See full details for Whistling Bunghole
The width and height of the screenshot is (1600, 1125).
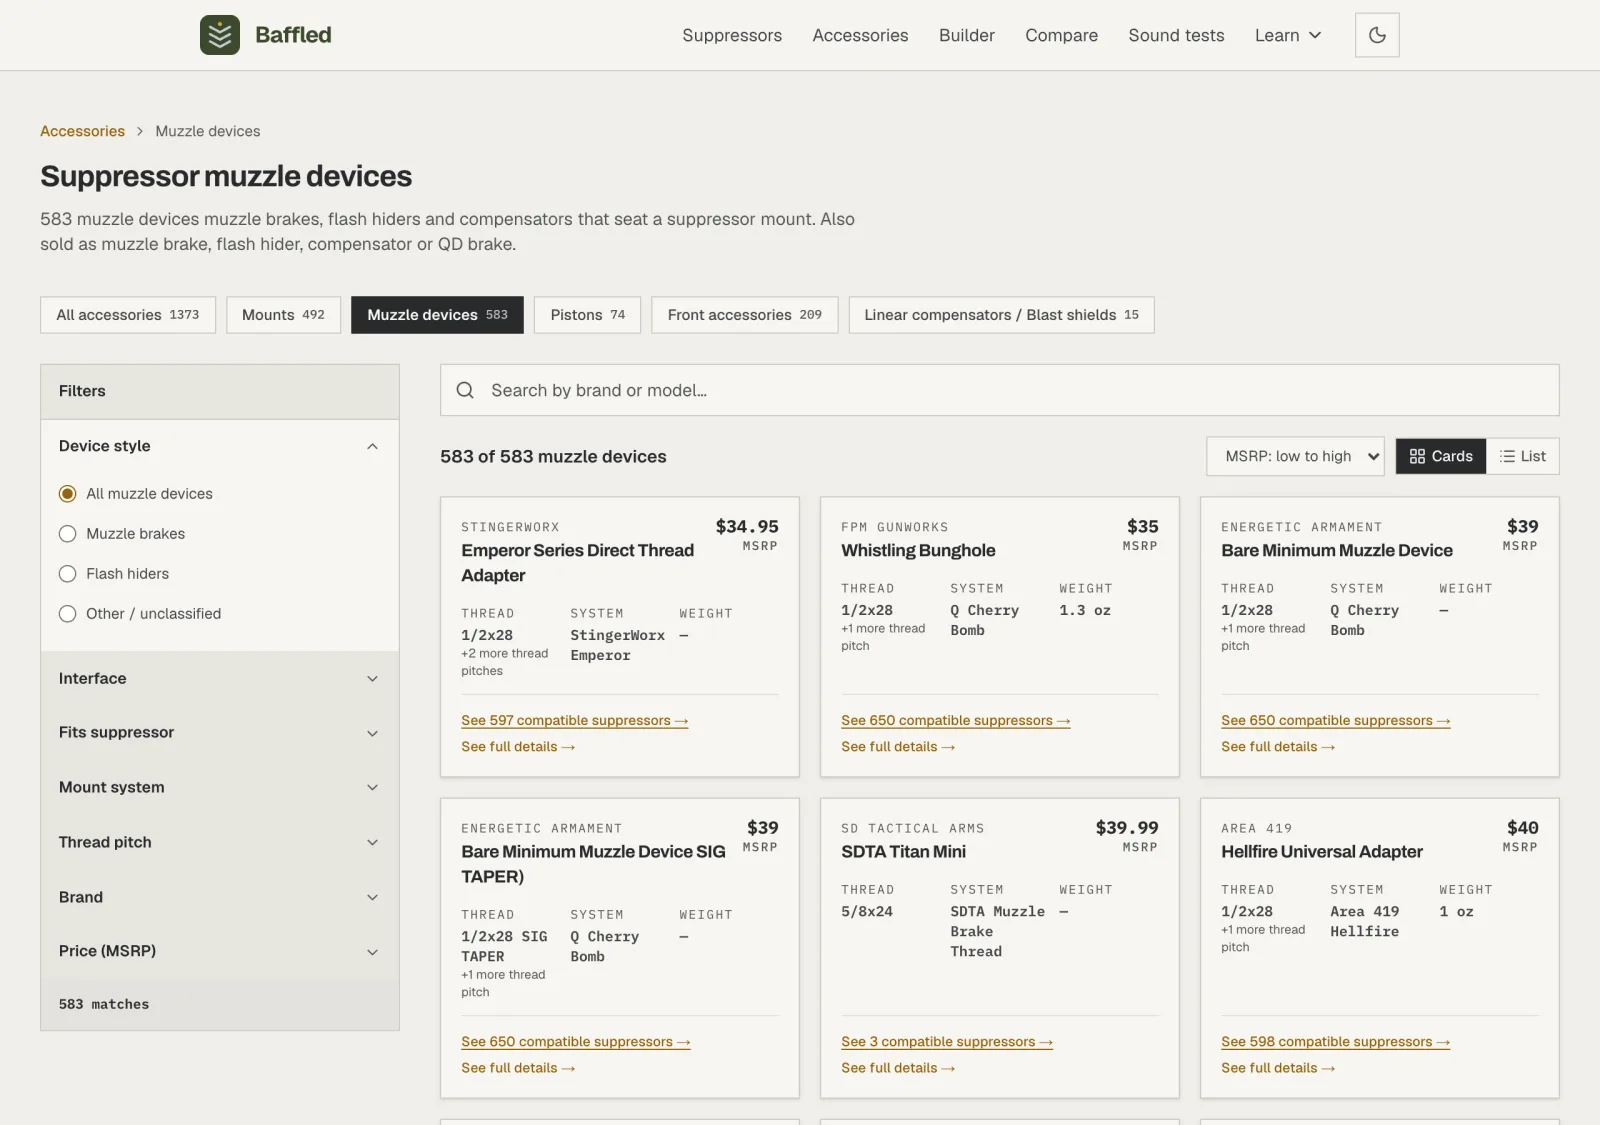point(898,747)
